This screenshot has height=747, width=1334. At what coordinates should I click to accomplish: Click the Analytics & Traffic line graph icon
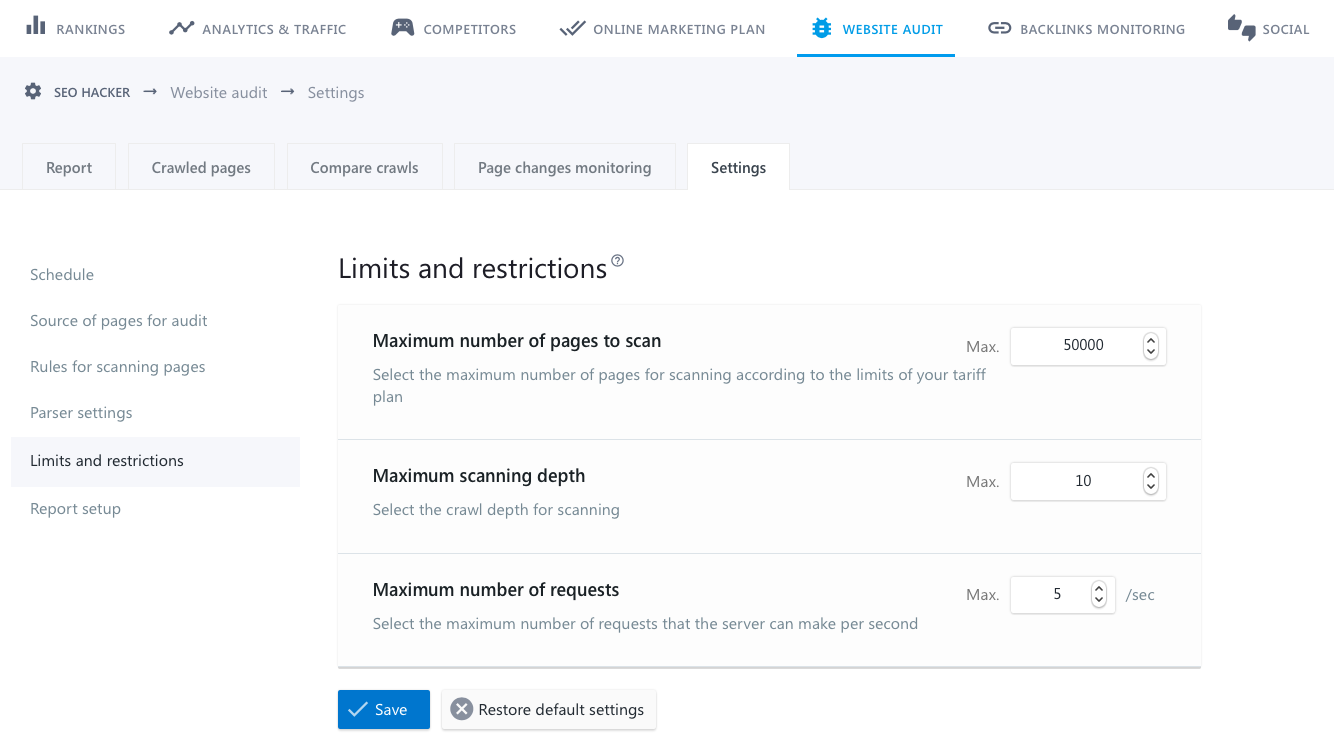pos(181,28)
